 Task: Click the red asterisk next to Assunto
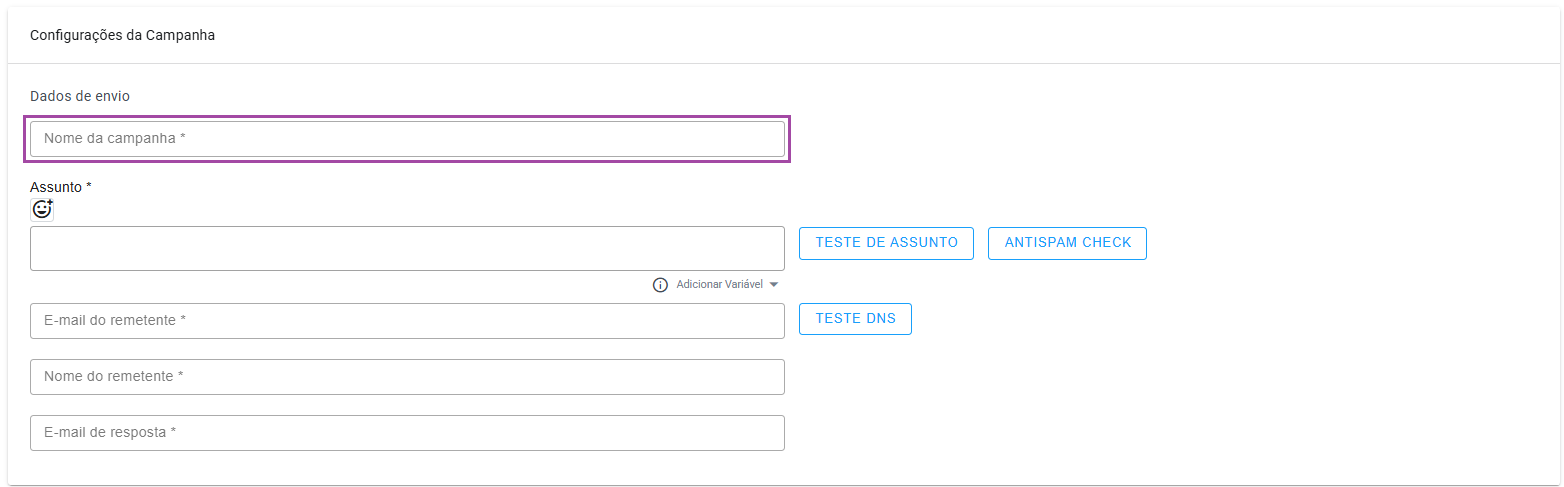(x=89, y=186)
